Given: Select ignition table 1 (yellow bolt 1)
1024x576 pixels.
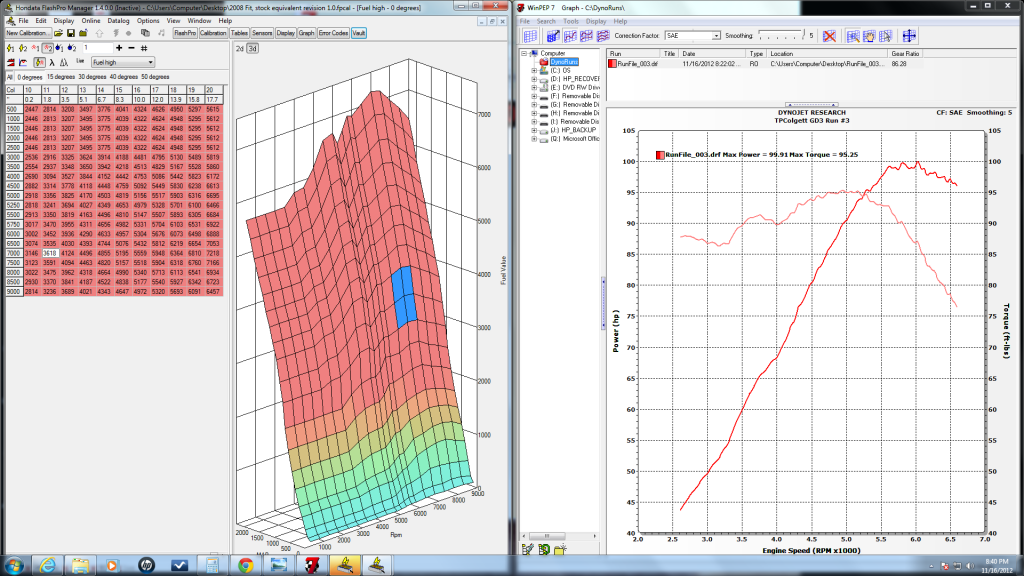Looking at the screenshot, I should (x=10, y=48).
